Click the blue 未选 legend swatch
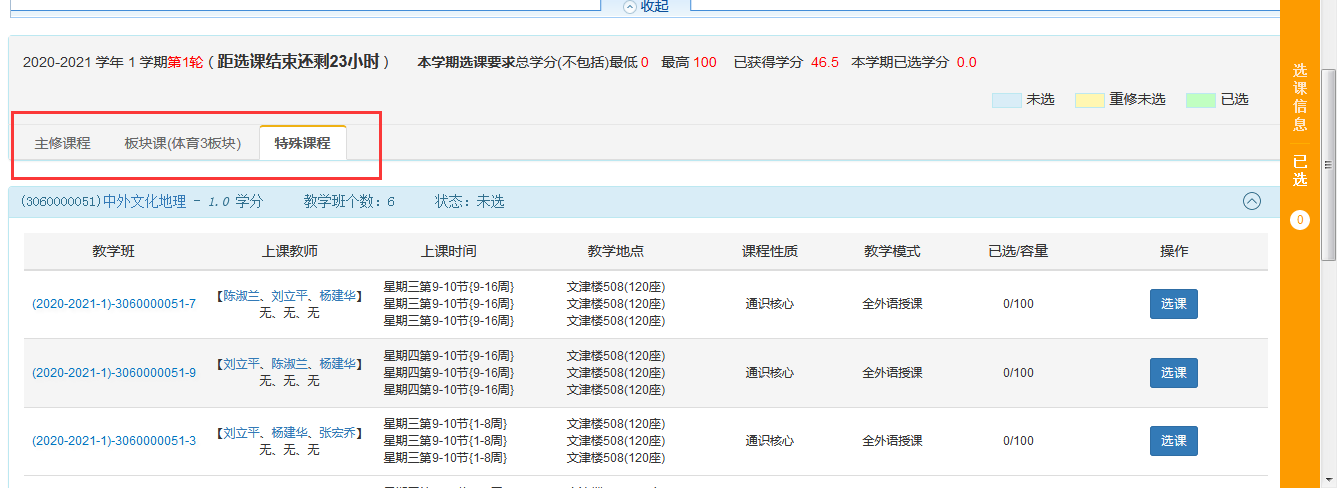 tap(1006, 100)
